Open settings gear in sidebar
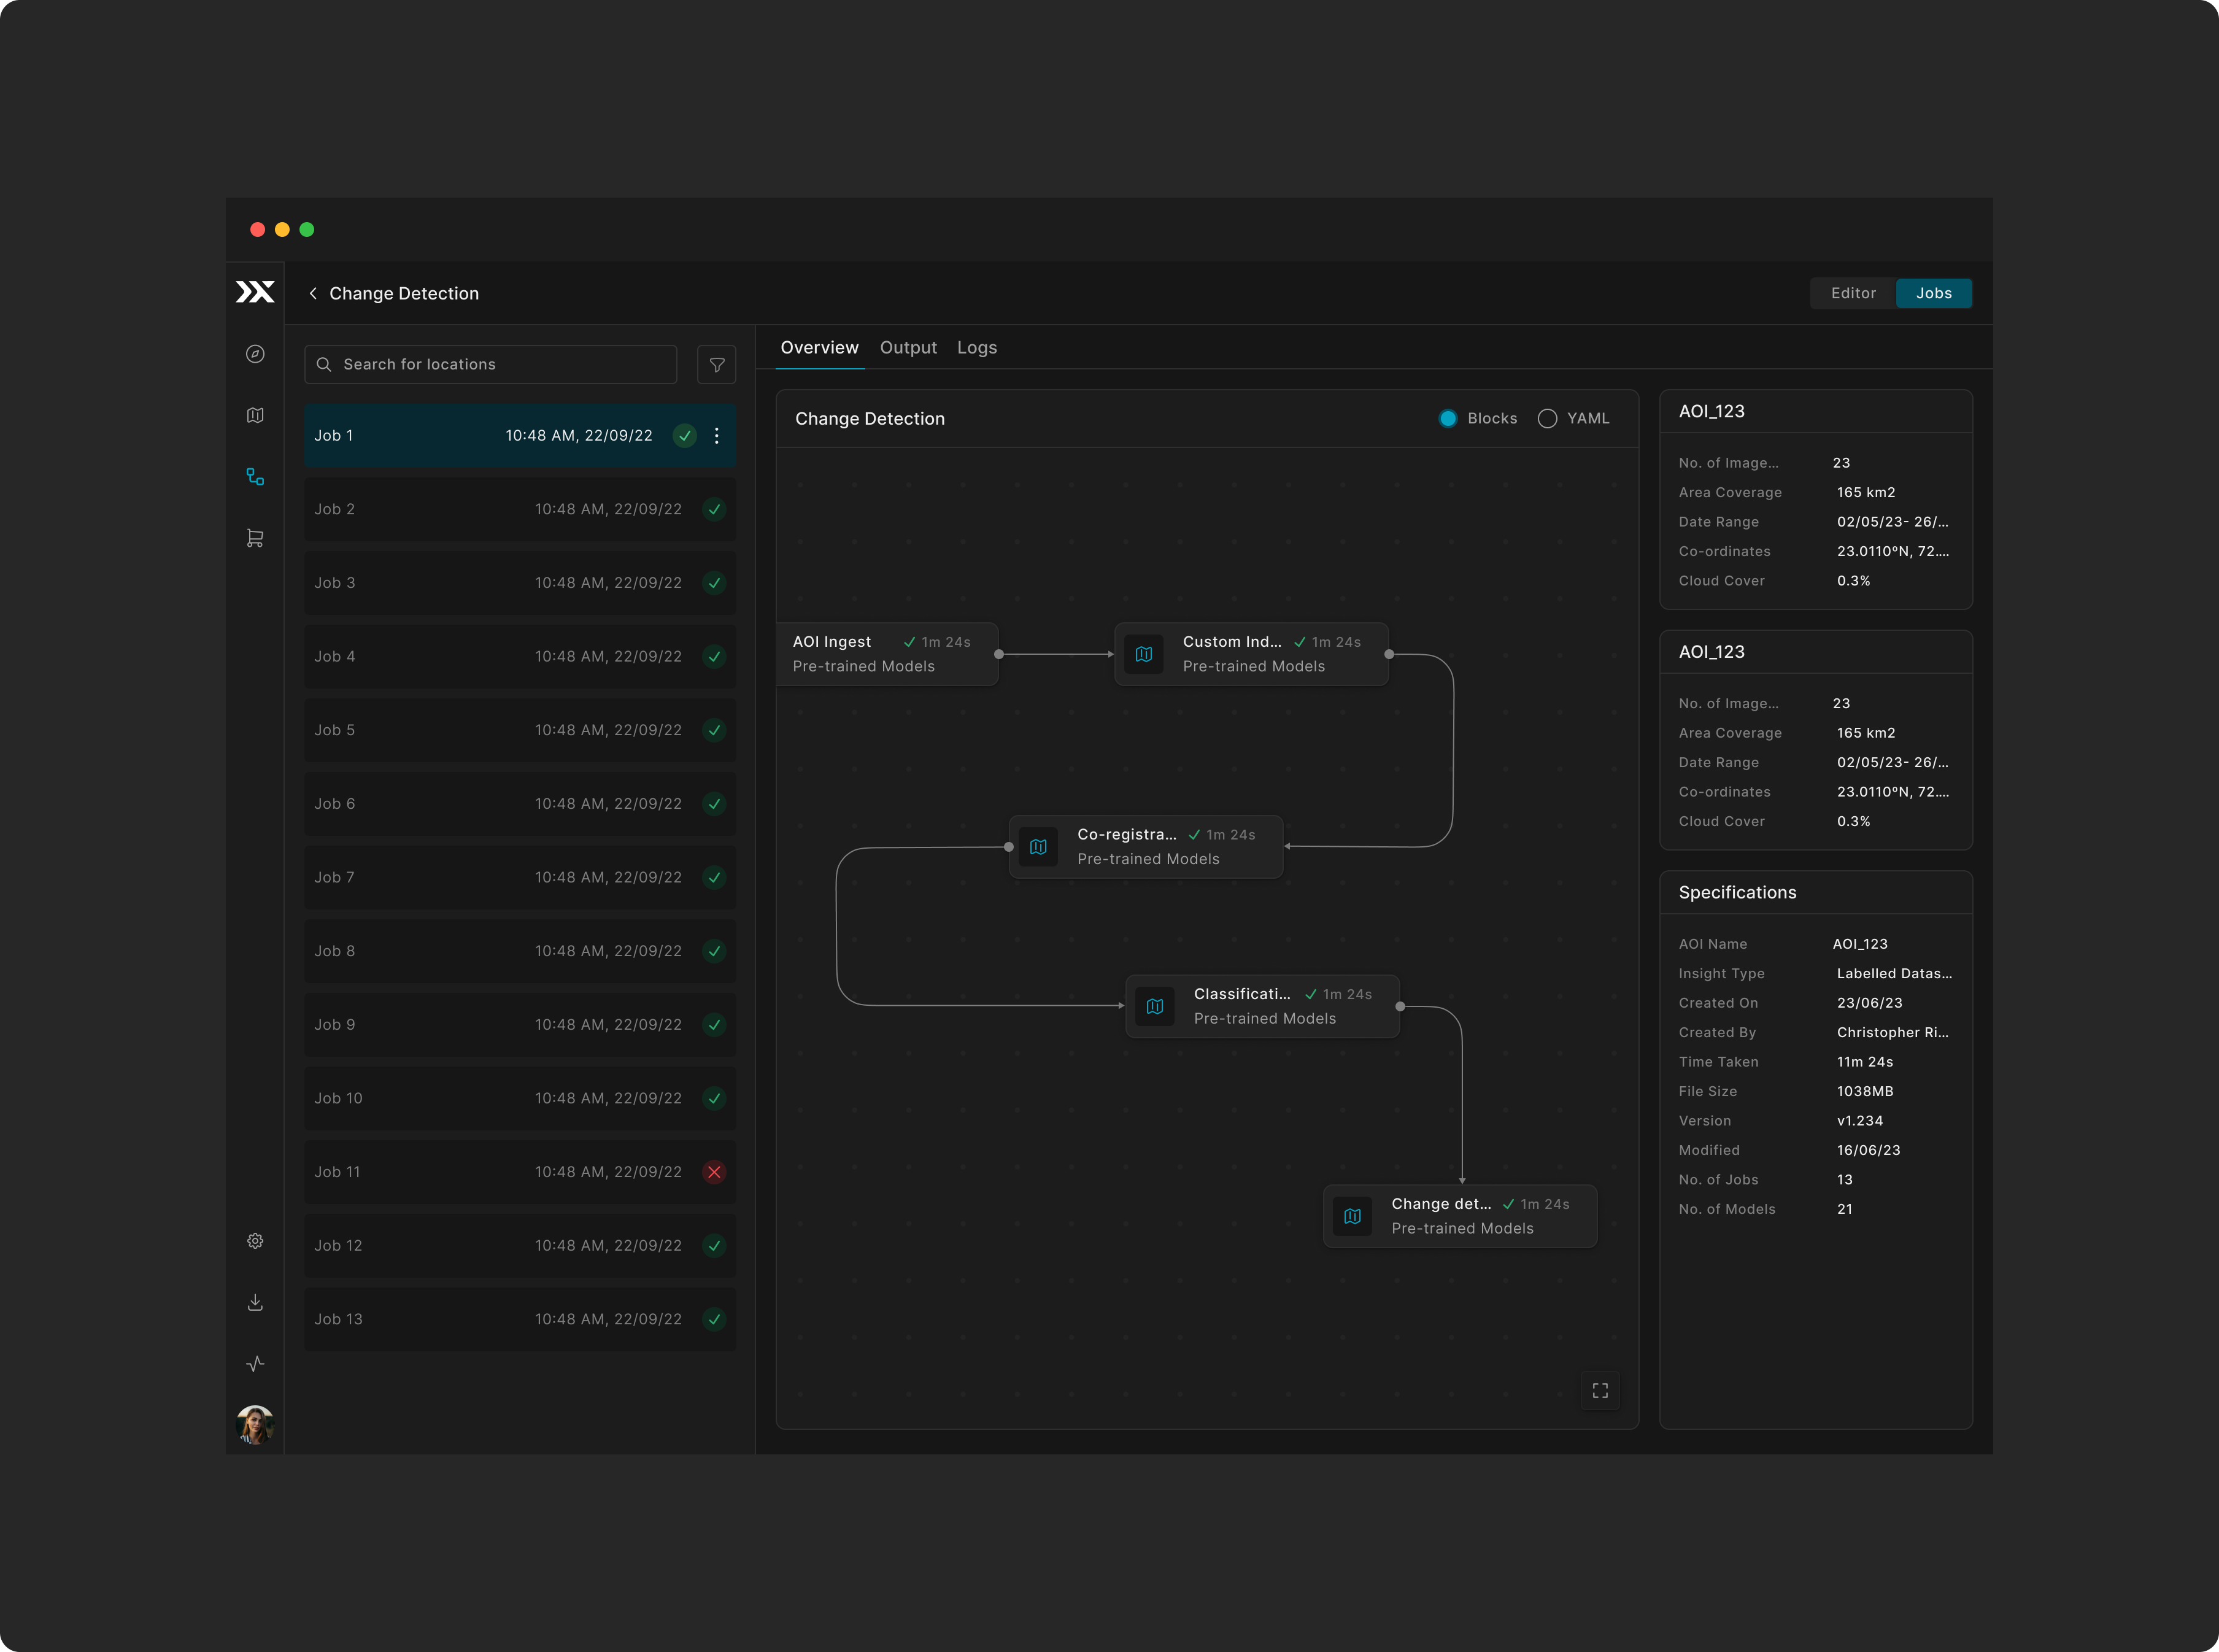Image resolution: width=2219 pixels, height=1652 pixels. click(x=255, y=1241)
